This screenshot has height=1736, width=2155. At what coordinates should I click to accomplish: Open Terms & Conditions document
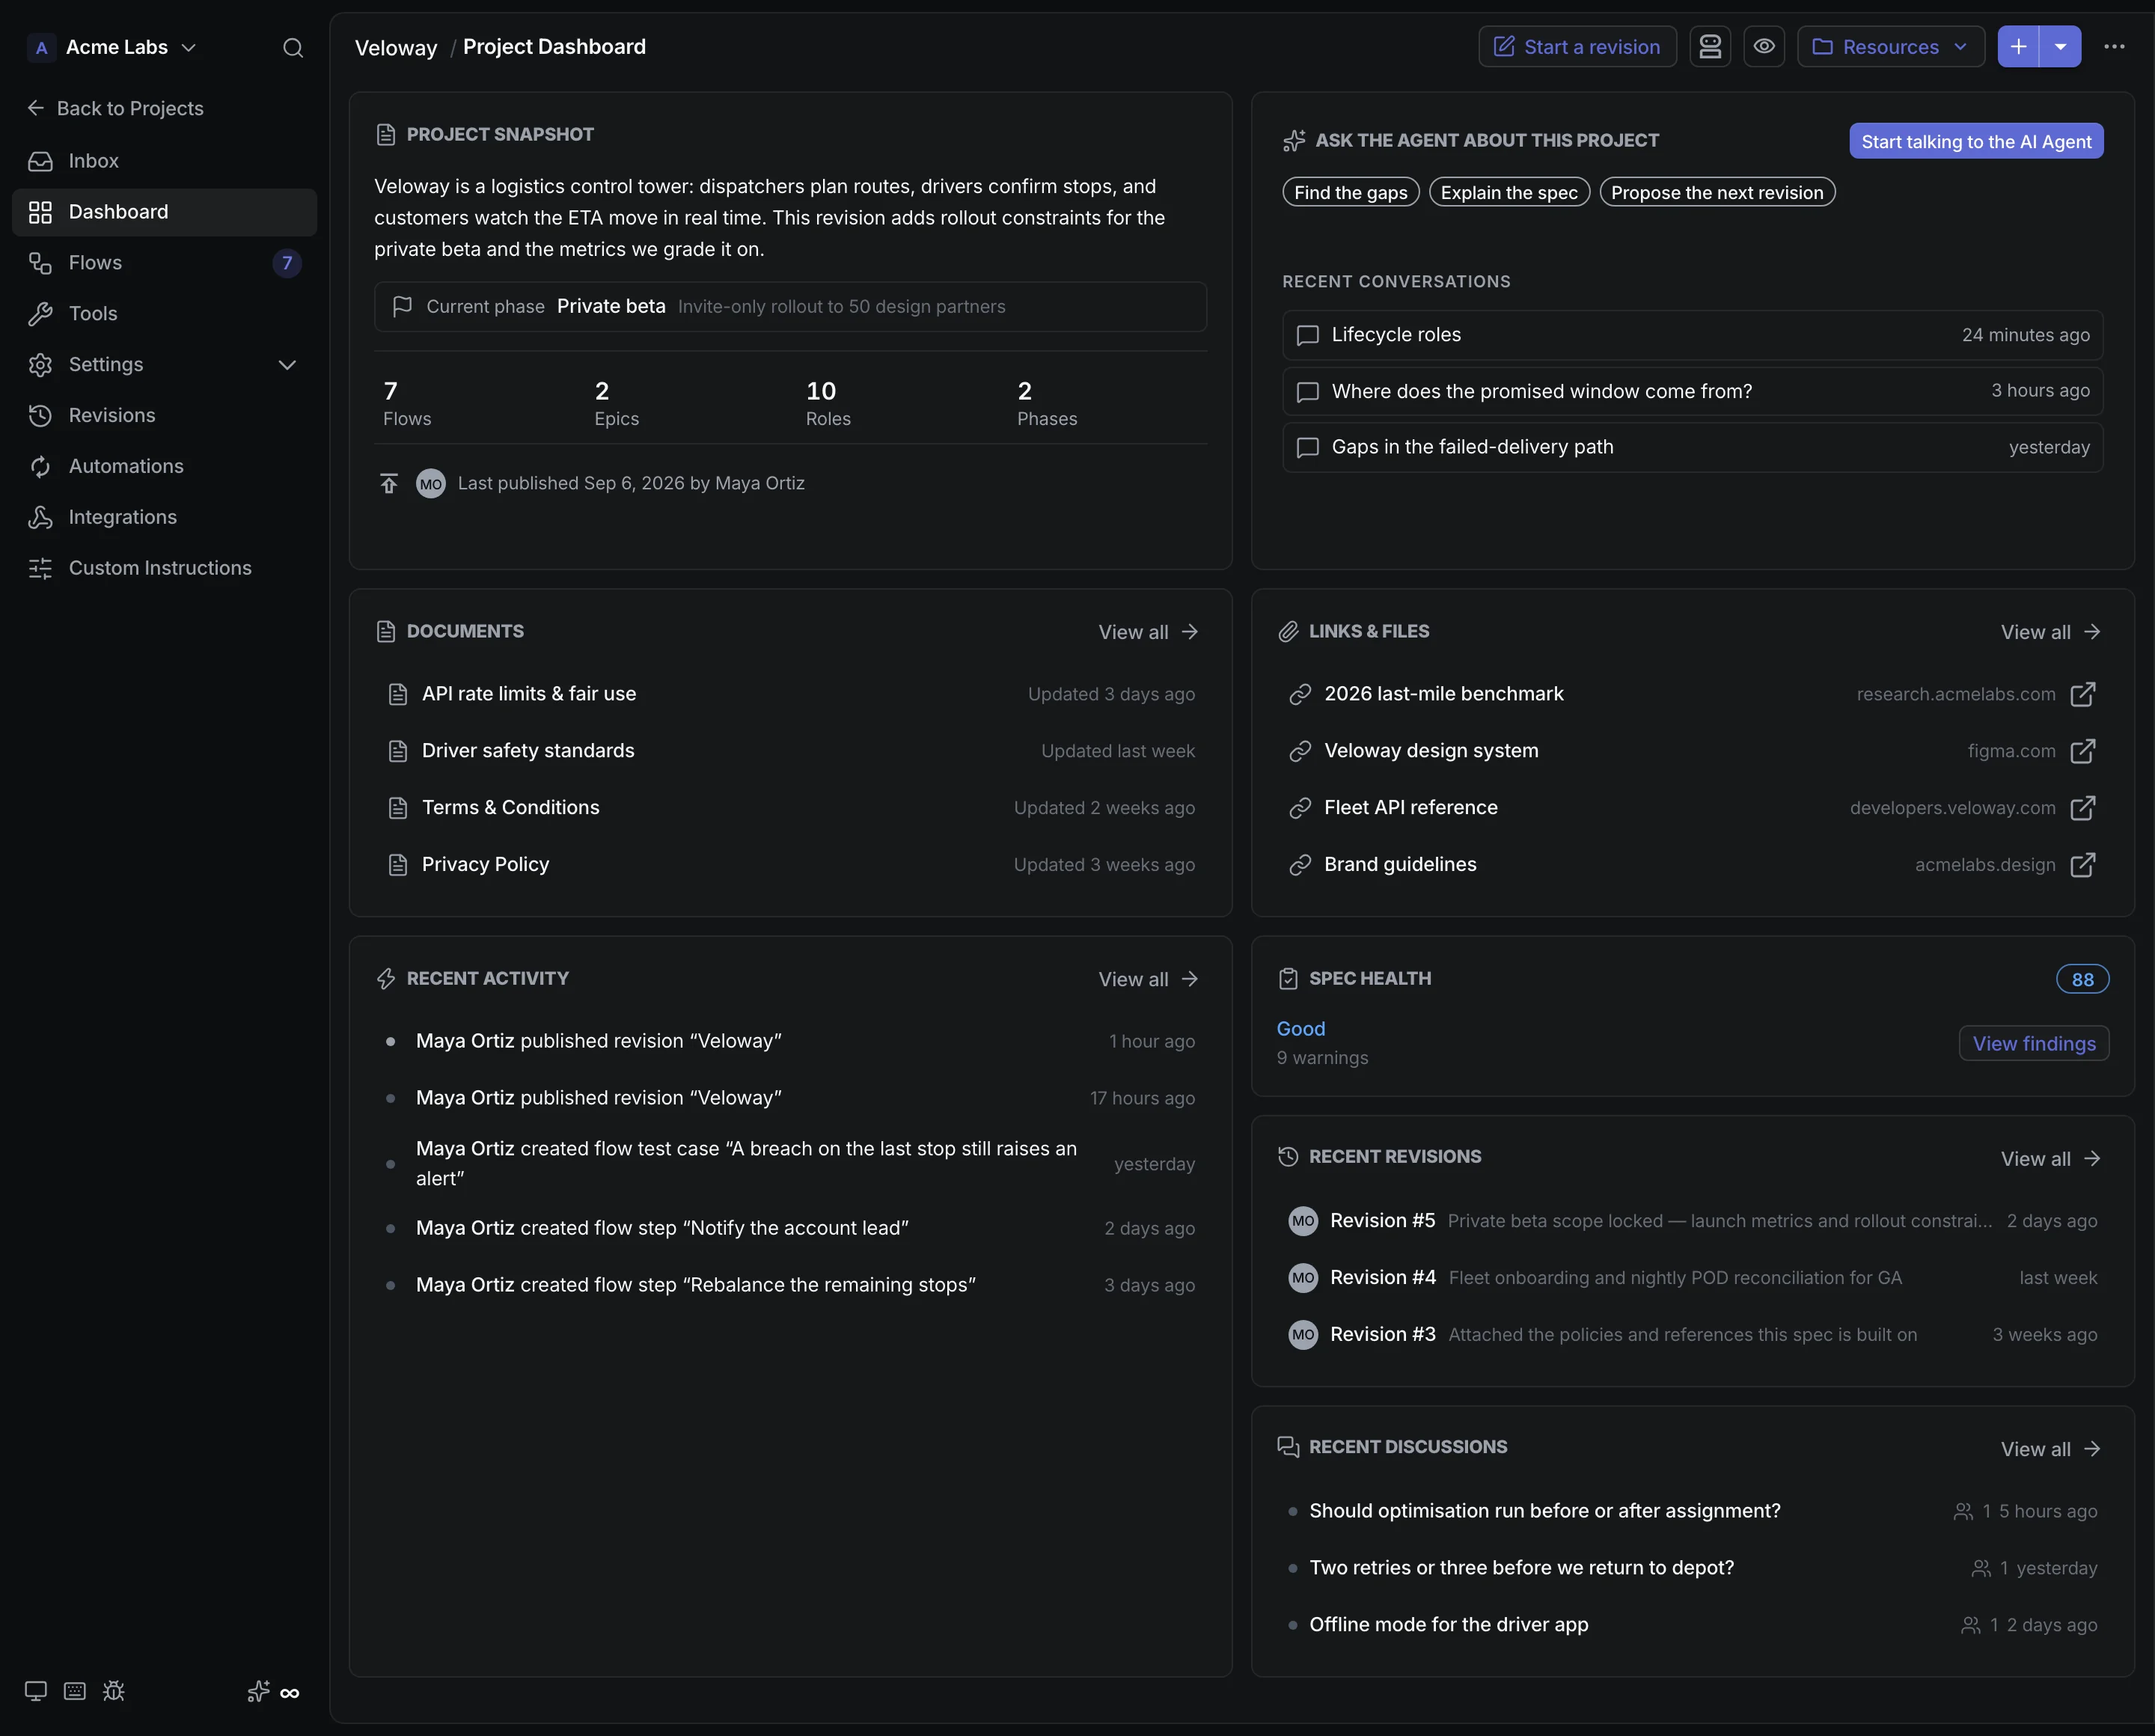(790, 808)
